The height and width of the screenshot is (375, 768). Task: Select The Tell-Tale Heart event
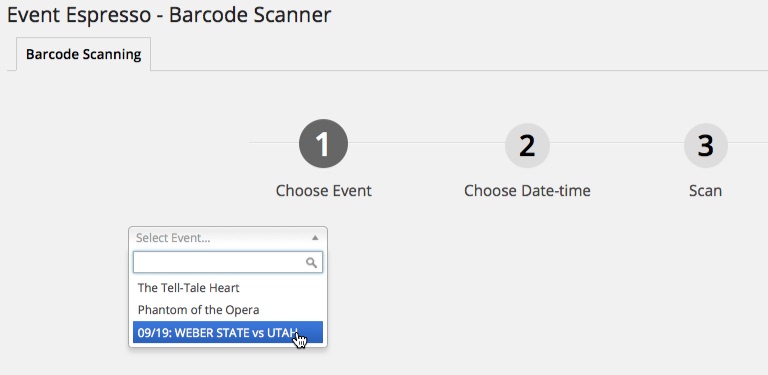tap(228, 287)
